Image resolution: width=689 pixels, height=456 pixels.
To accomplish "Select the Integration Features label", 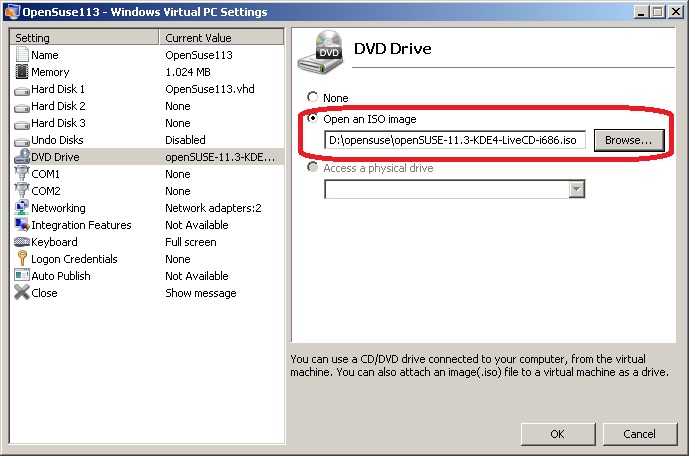I will click(81, 225).
